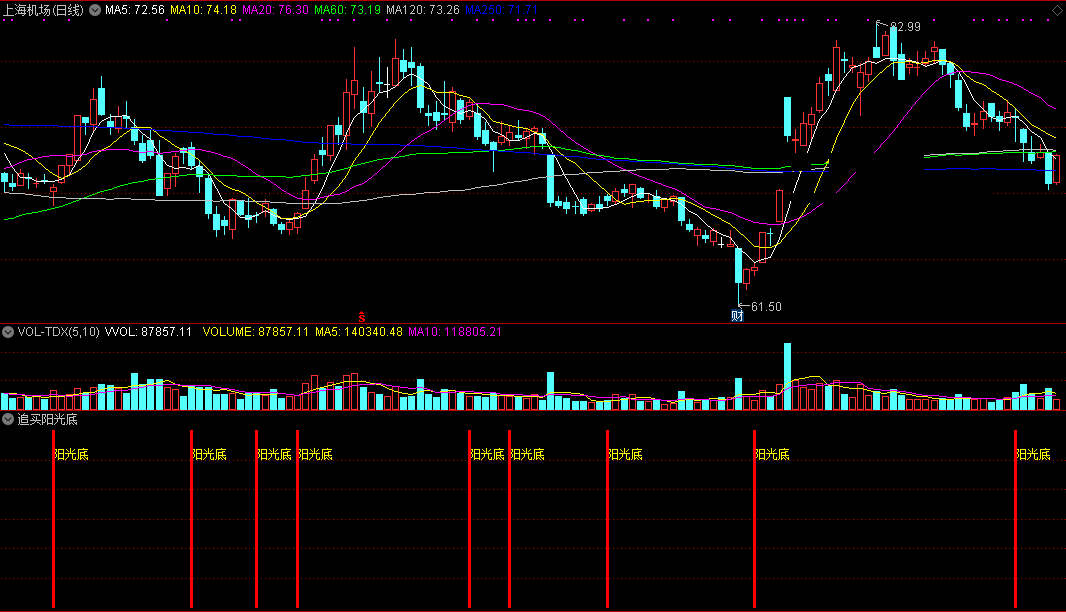Open the 追买阳光底 indicator dropdown arrow
The width and height of the screenshot is (1066, 612).
pos(8,420)
